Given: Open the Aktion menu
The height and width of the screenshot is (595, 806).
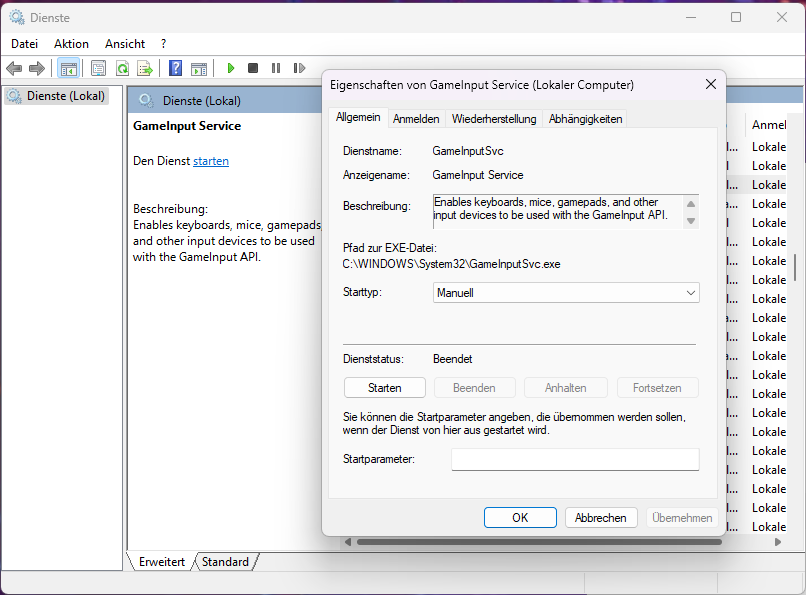Looking at the screenshot, I should coord(71,44).
